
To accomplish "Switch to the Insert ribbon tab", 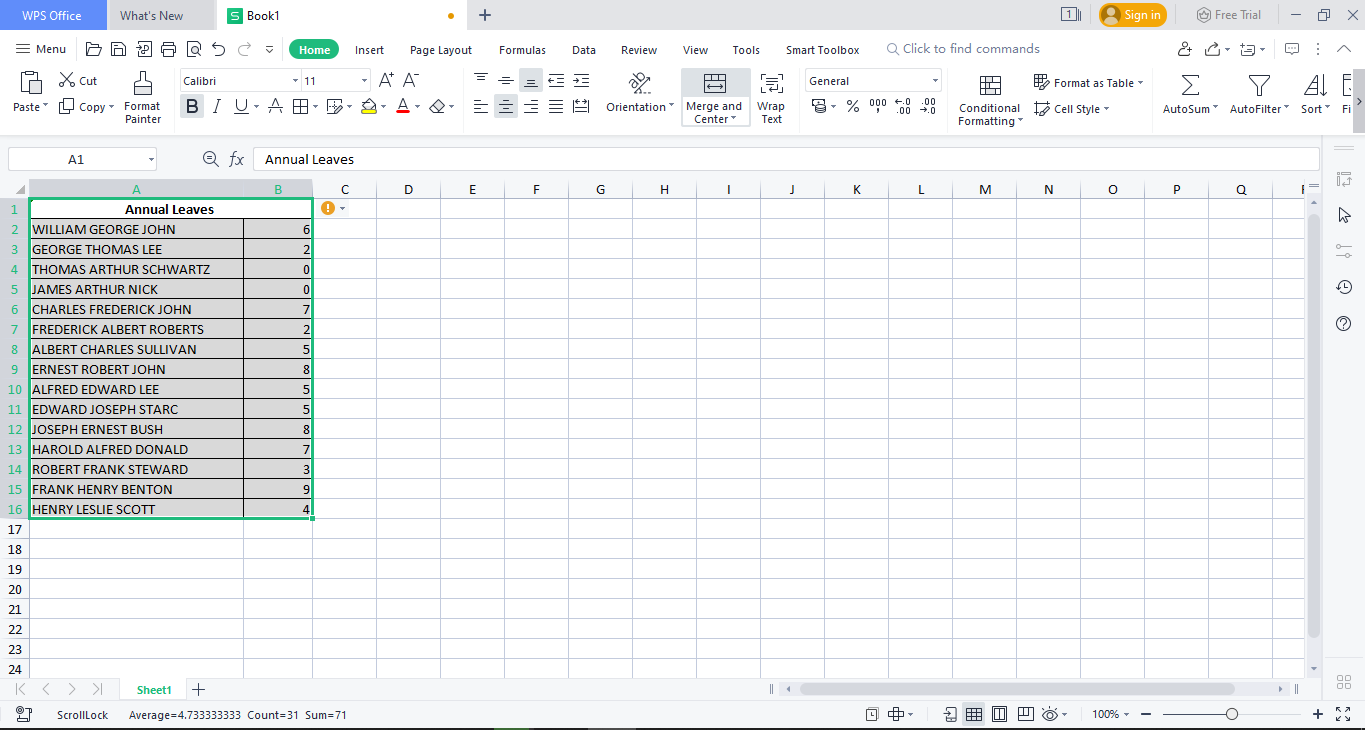I will pyautogui.click(x=369, y=49).
